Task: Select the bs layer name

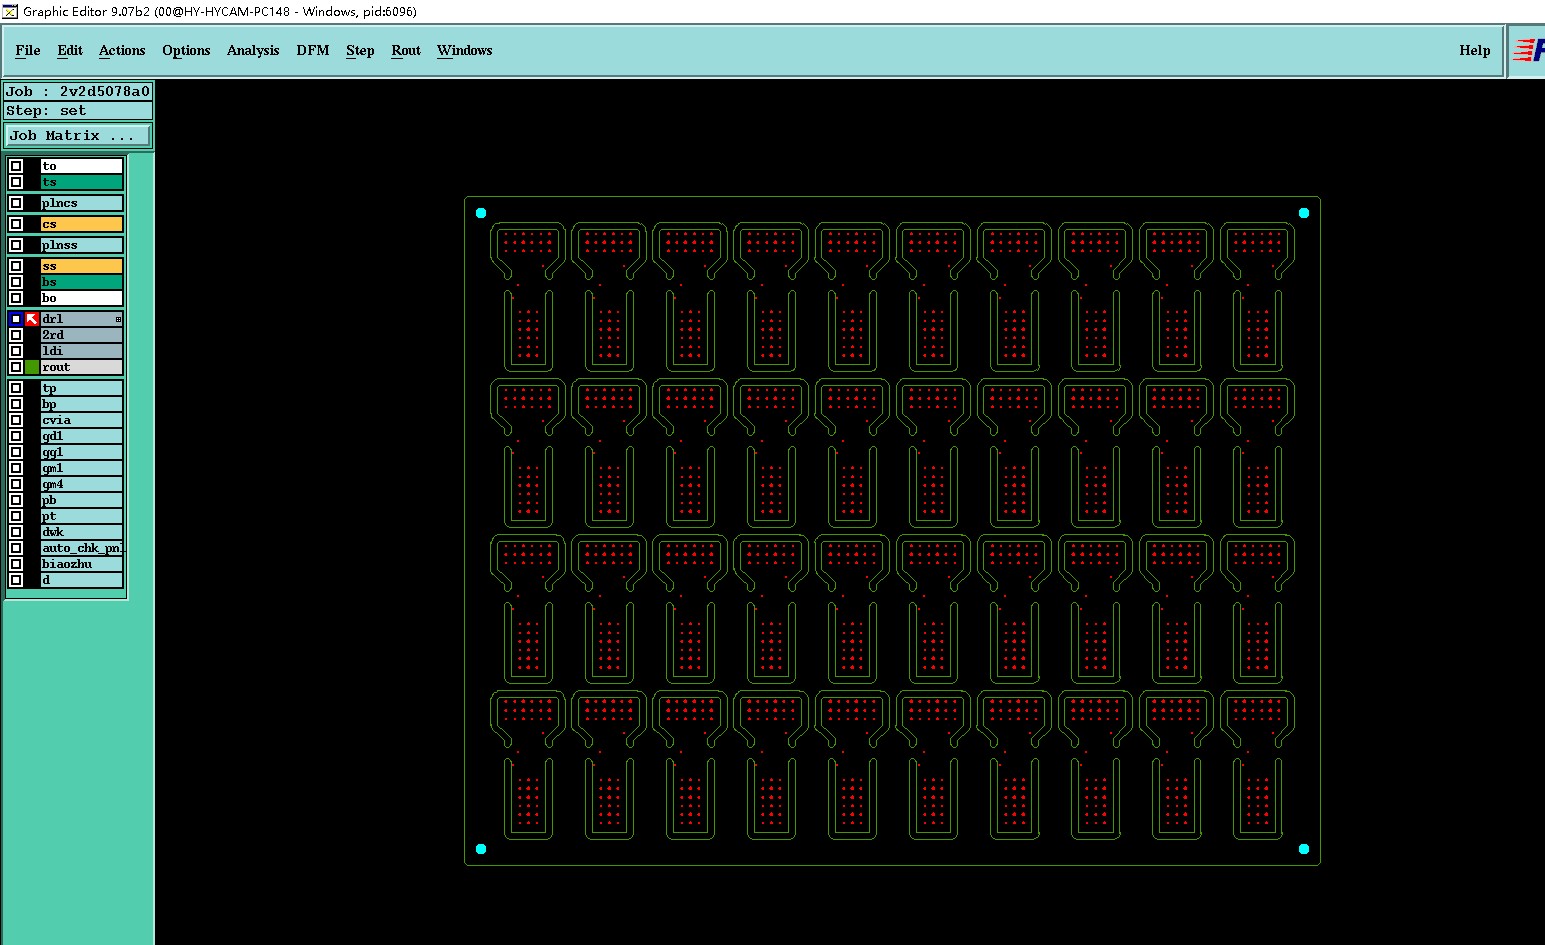Action: tap(82, 282)
